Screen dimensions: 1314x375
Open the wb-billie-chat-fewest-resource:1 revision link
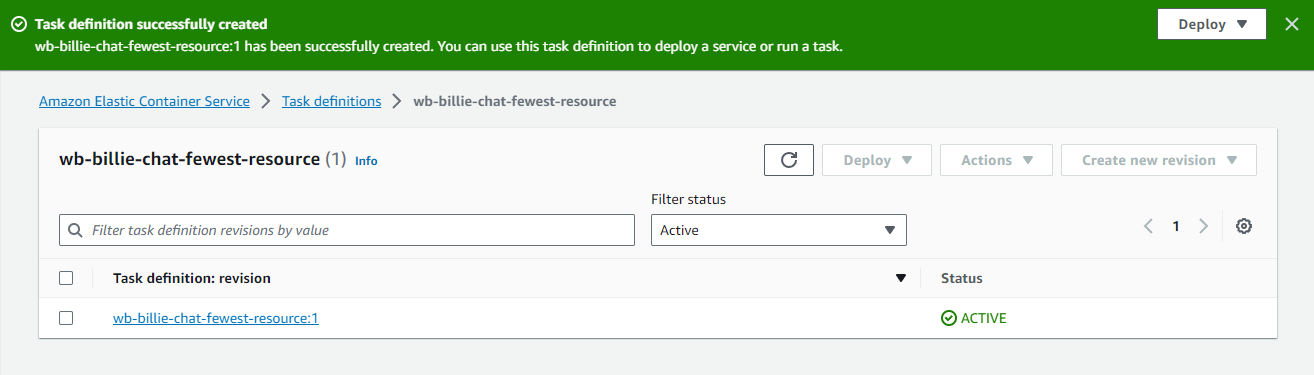216,318
